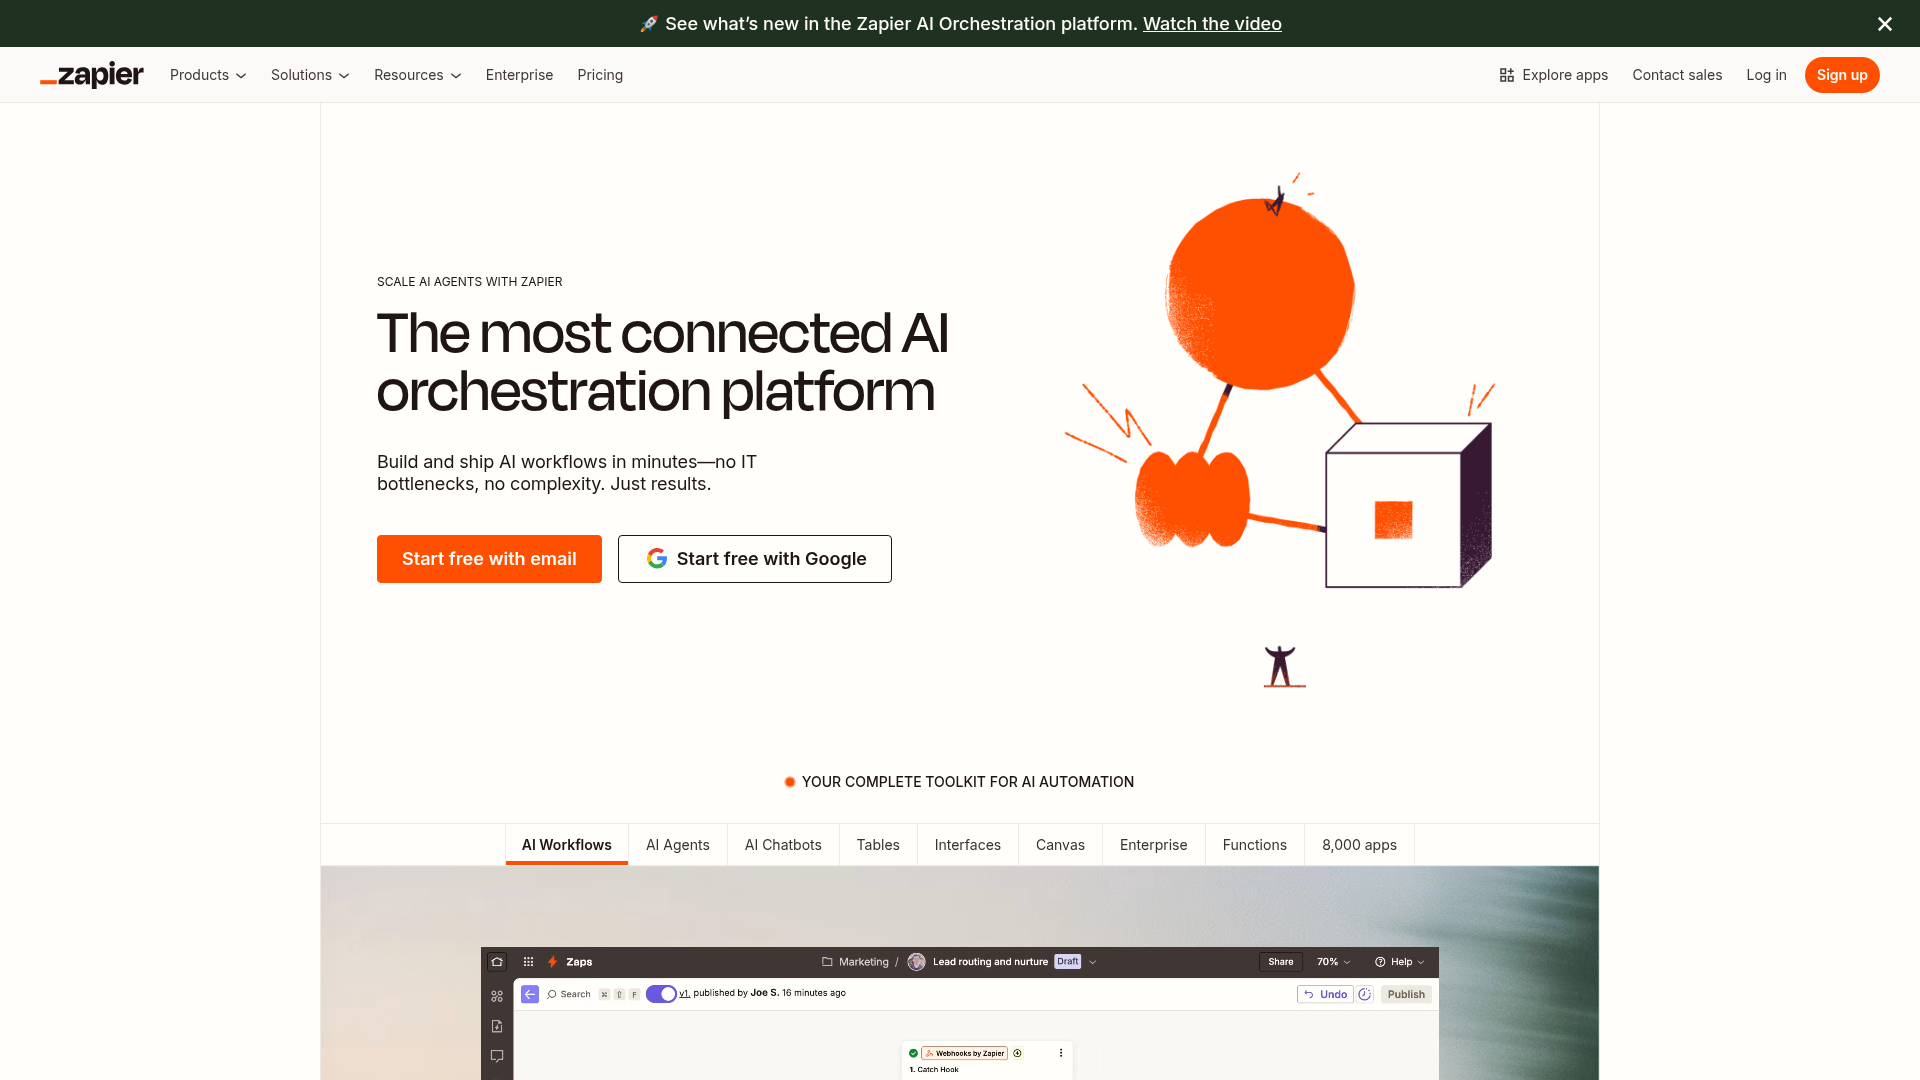This screenshot has height=1080, width=1920.
Task: Click the home icon in the Zap editor
Action: (x=496, y=961)
